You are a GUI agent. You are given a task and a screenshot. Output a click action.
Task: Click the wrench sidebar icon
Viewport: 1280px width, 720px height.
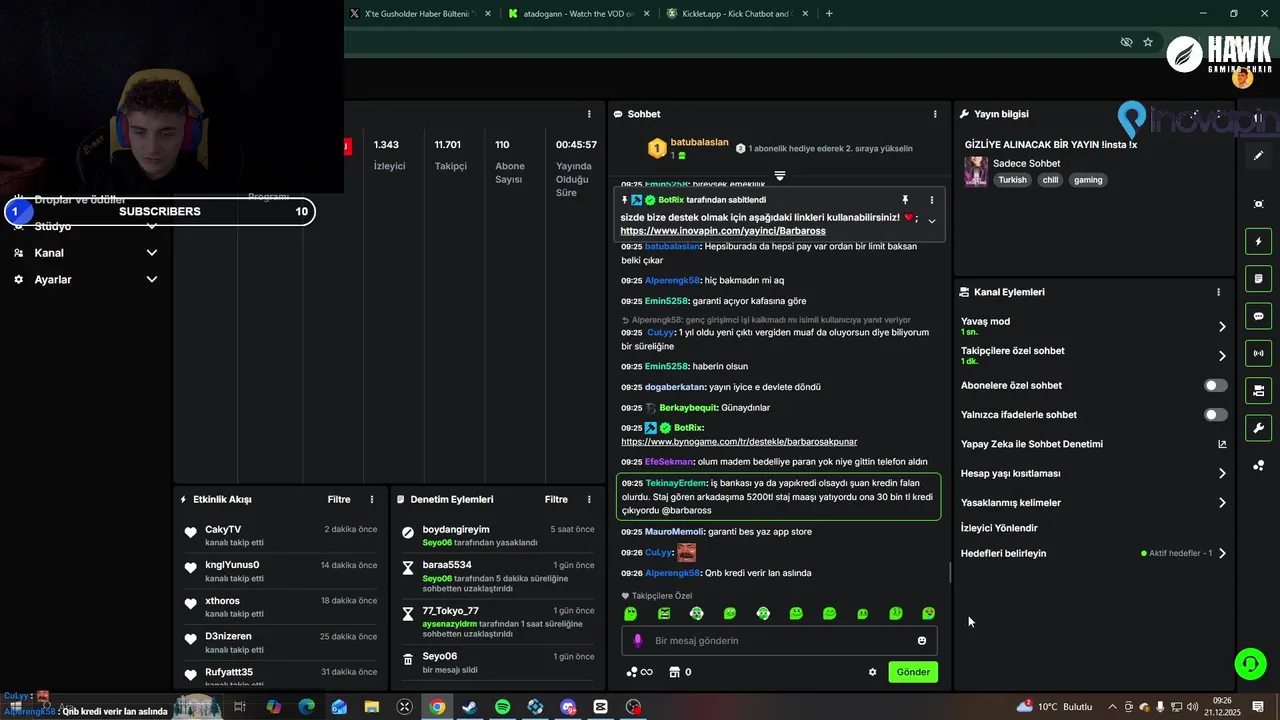[1258, 428]
